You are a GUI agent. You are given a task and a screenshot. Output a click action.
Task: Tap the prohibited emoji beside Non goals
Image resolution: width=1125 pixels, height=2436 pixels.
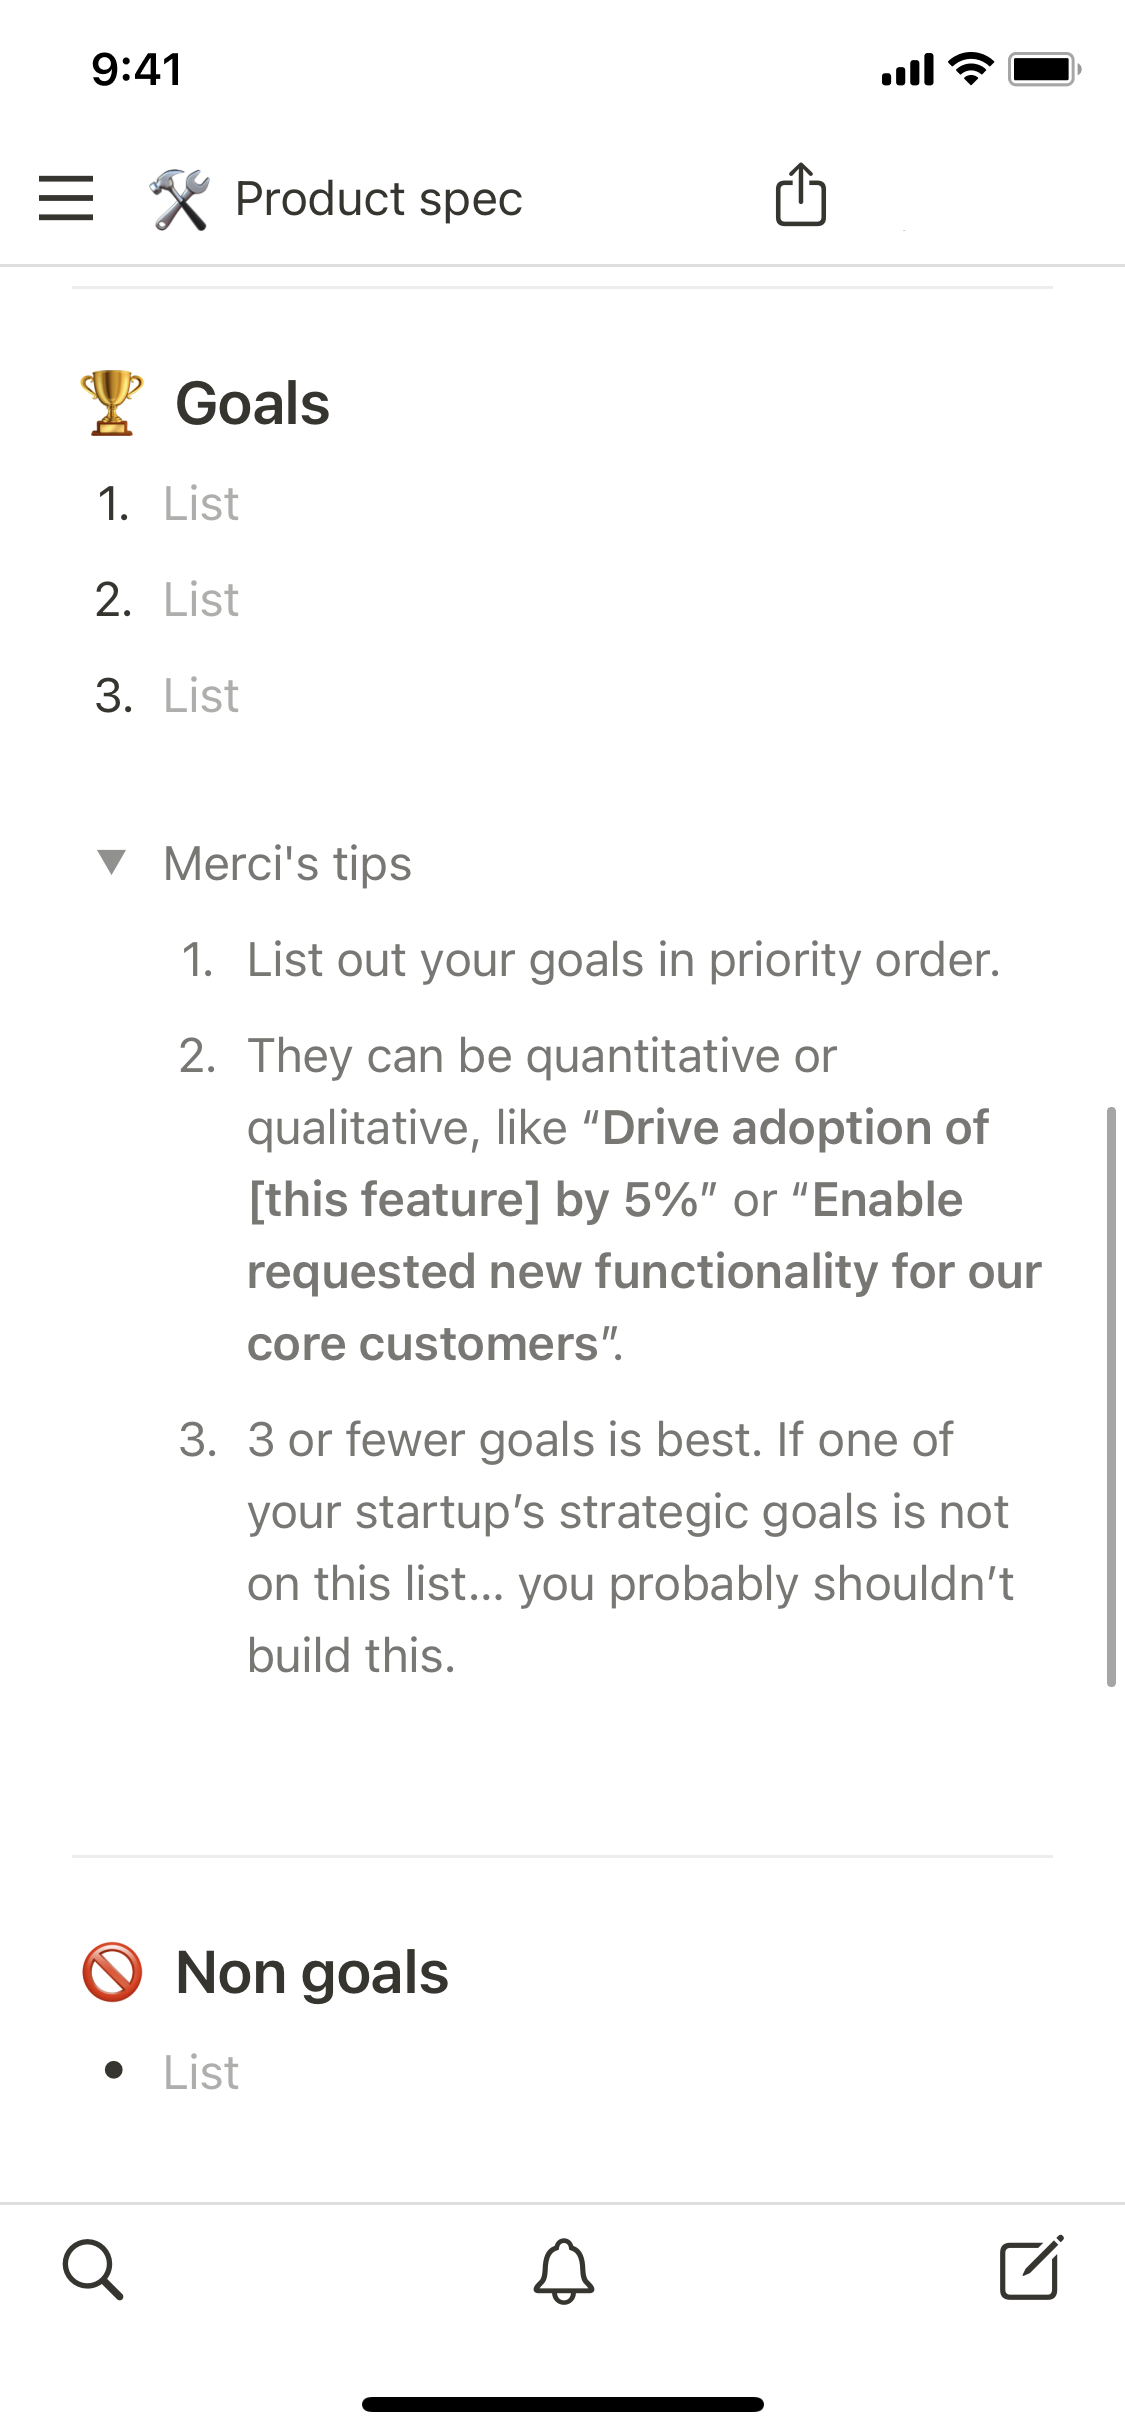click(x=112, y=1972)
